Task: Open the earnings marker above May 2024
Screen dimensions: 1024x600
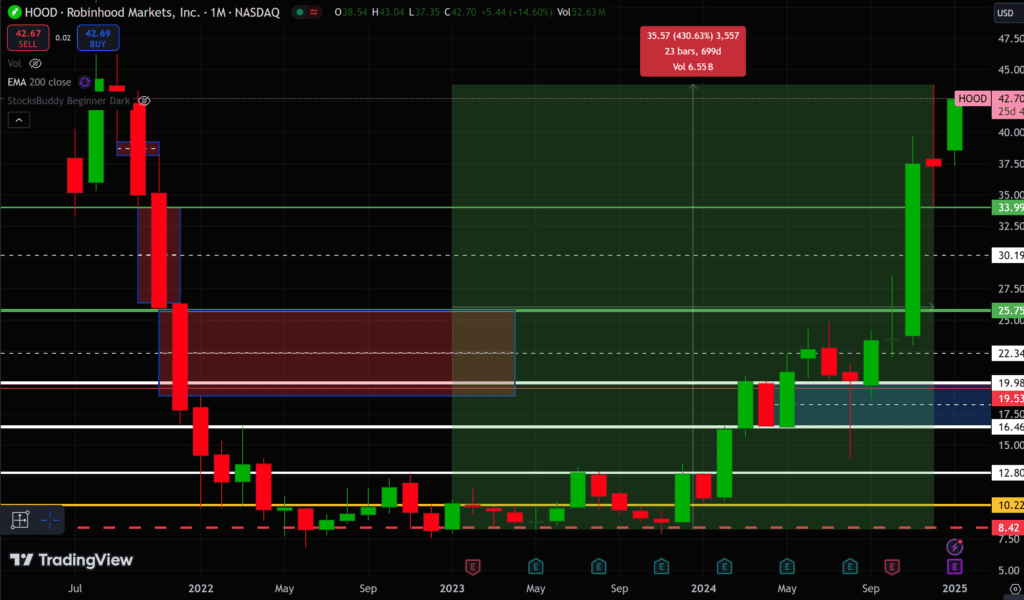Action: coord(787,566)
